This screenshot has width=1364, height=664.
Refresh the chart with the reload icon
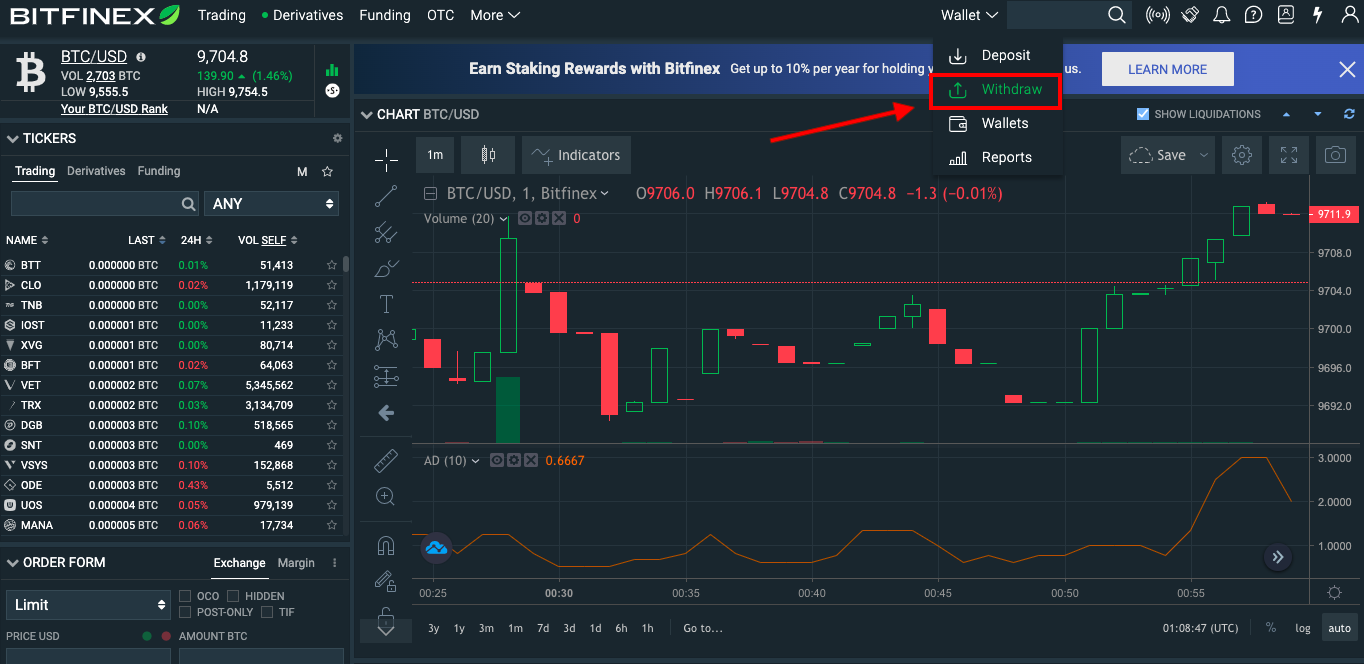tap(1349, 114)
